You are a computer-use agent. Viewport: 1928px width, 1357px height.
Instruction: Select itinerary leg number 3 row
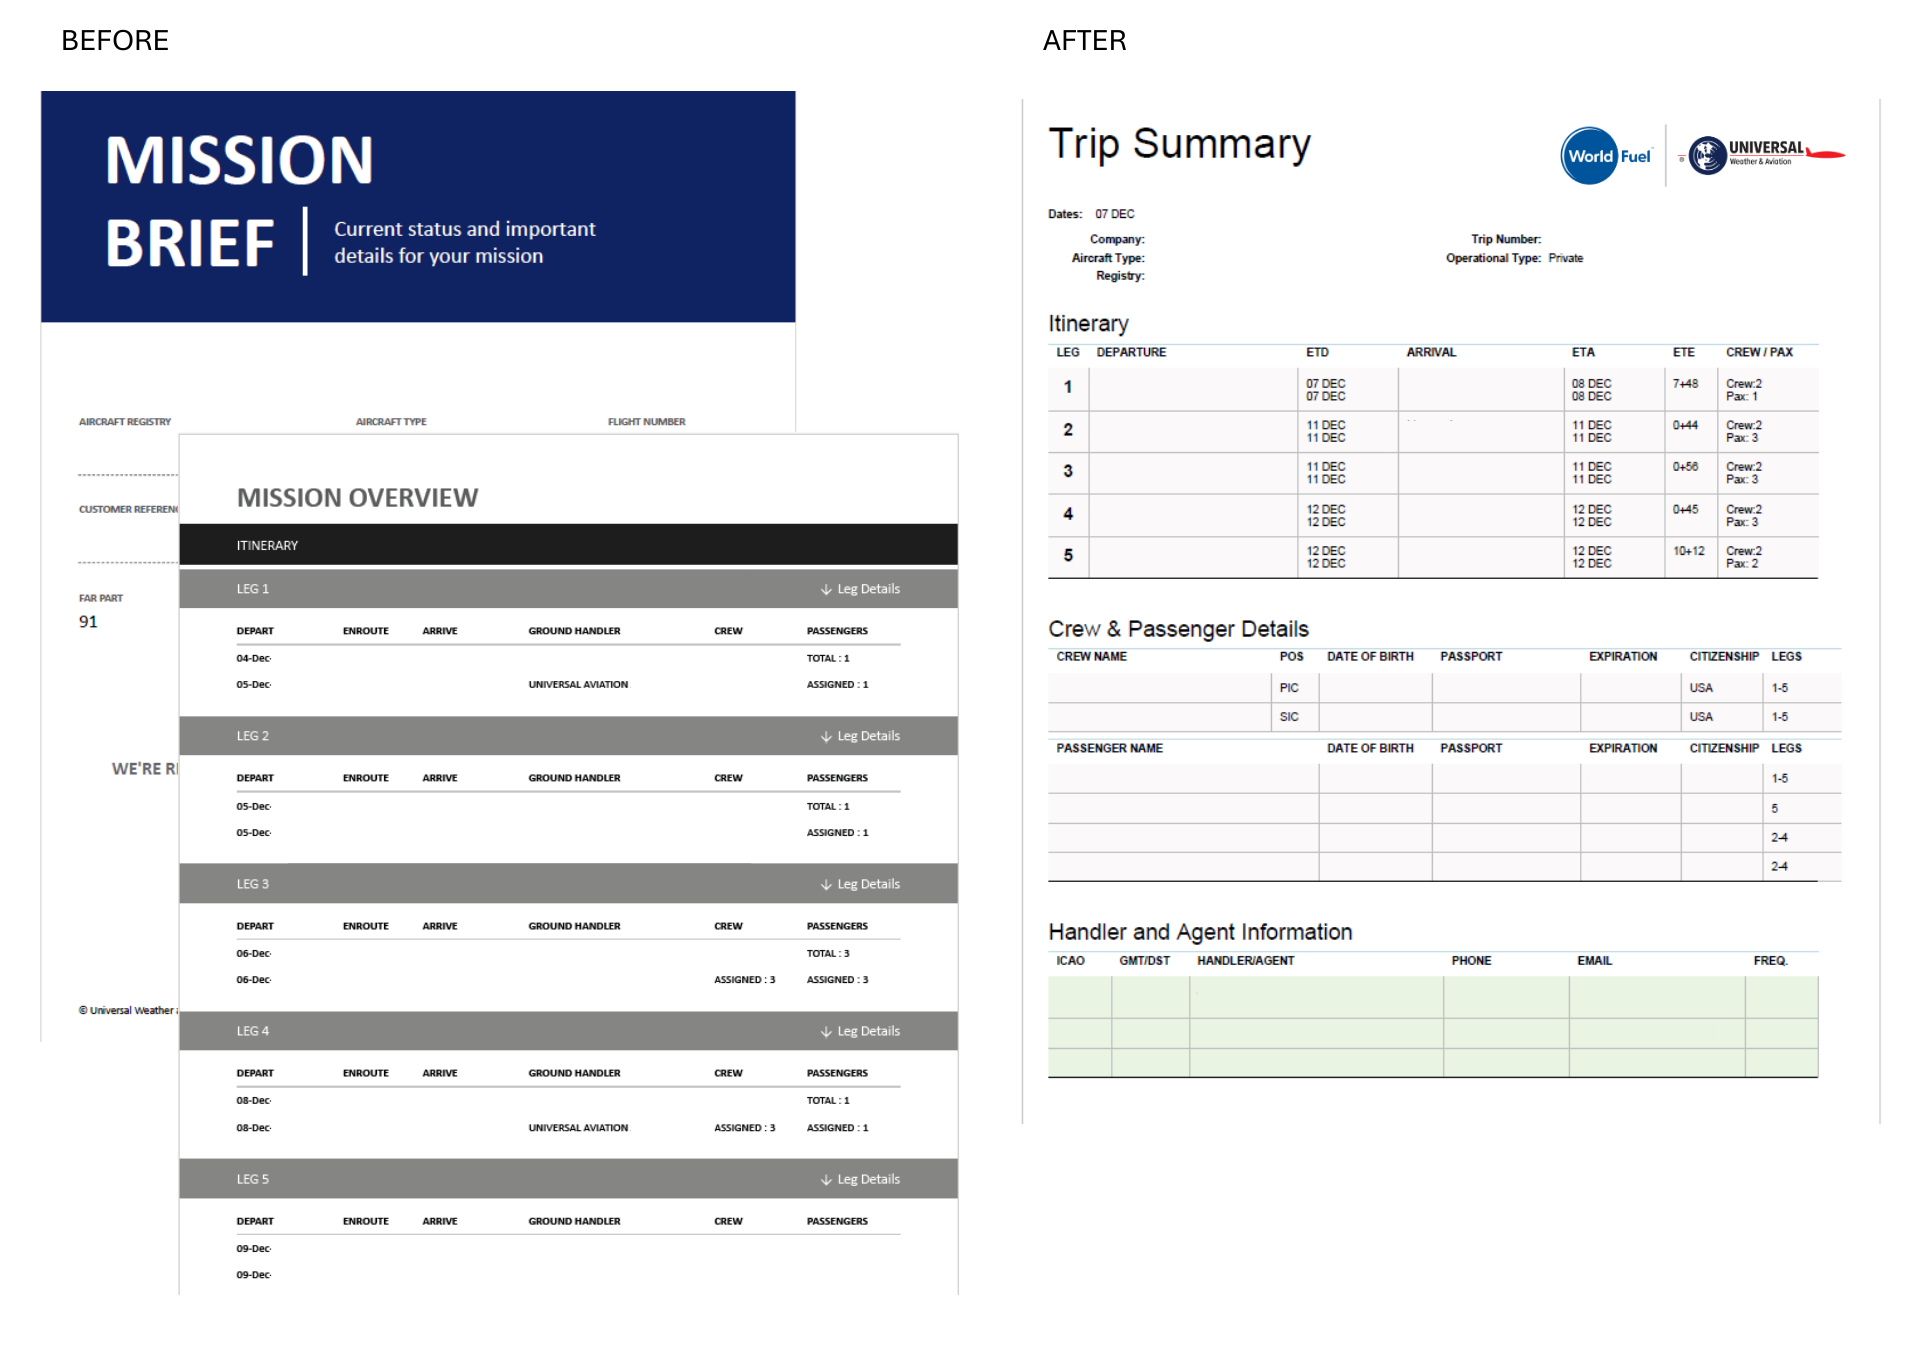[x=1432, y=473]
